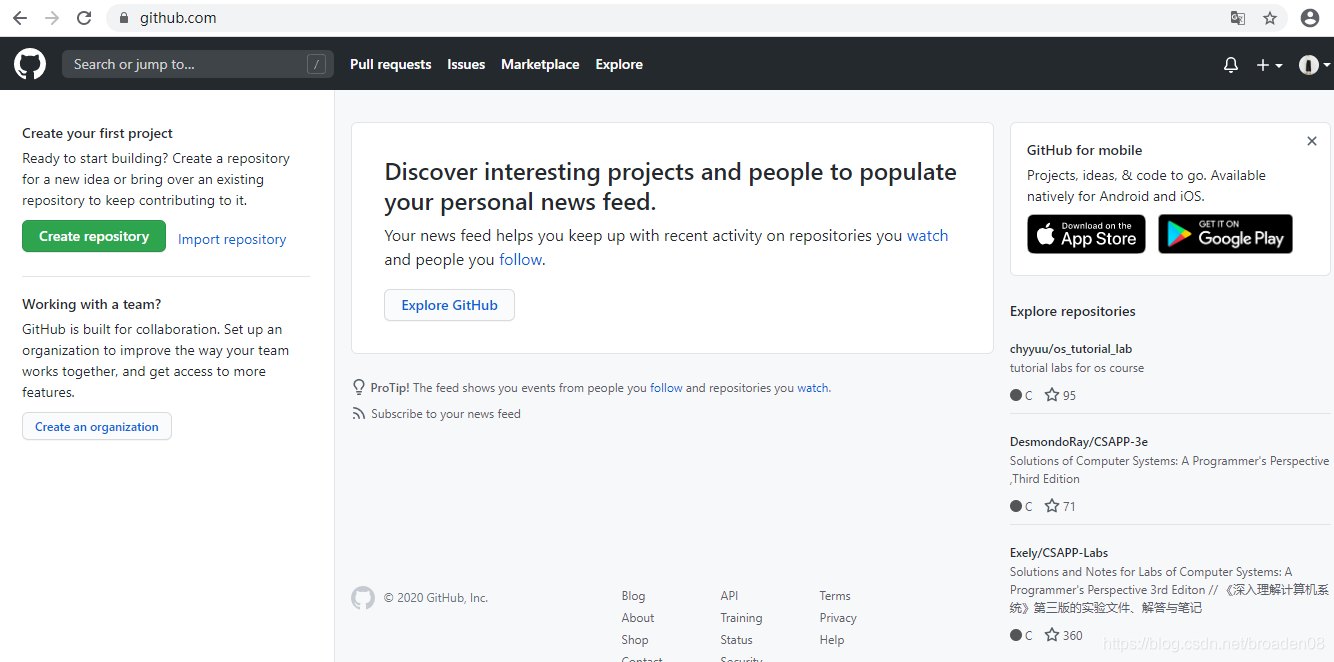Click the Create repository button

[x=94, y=236]
